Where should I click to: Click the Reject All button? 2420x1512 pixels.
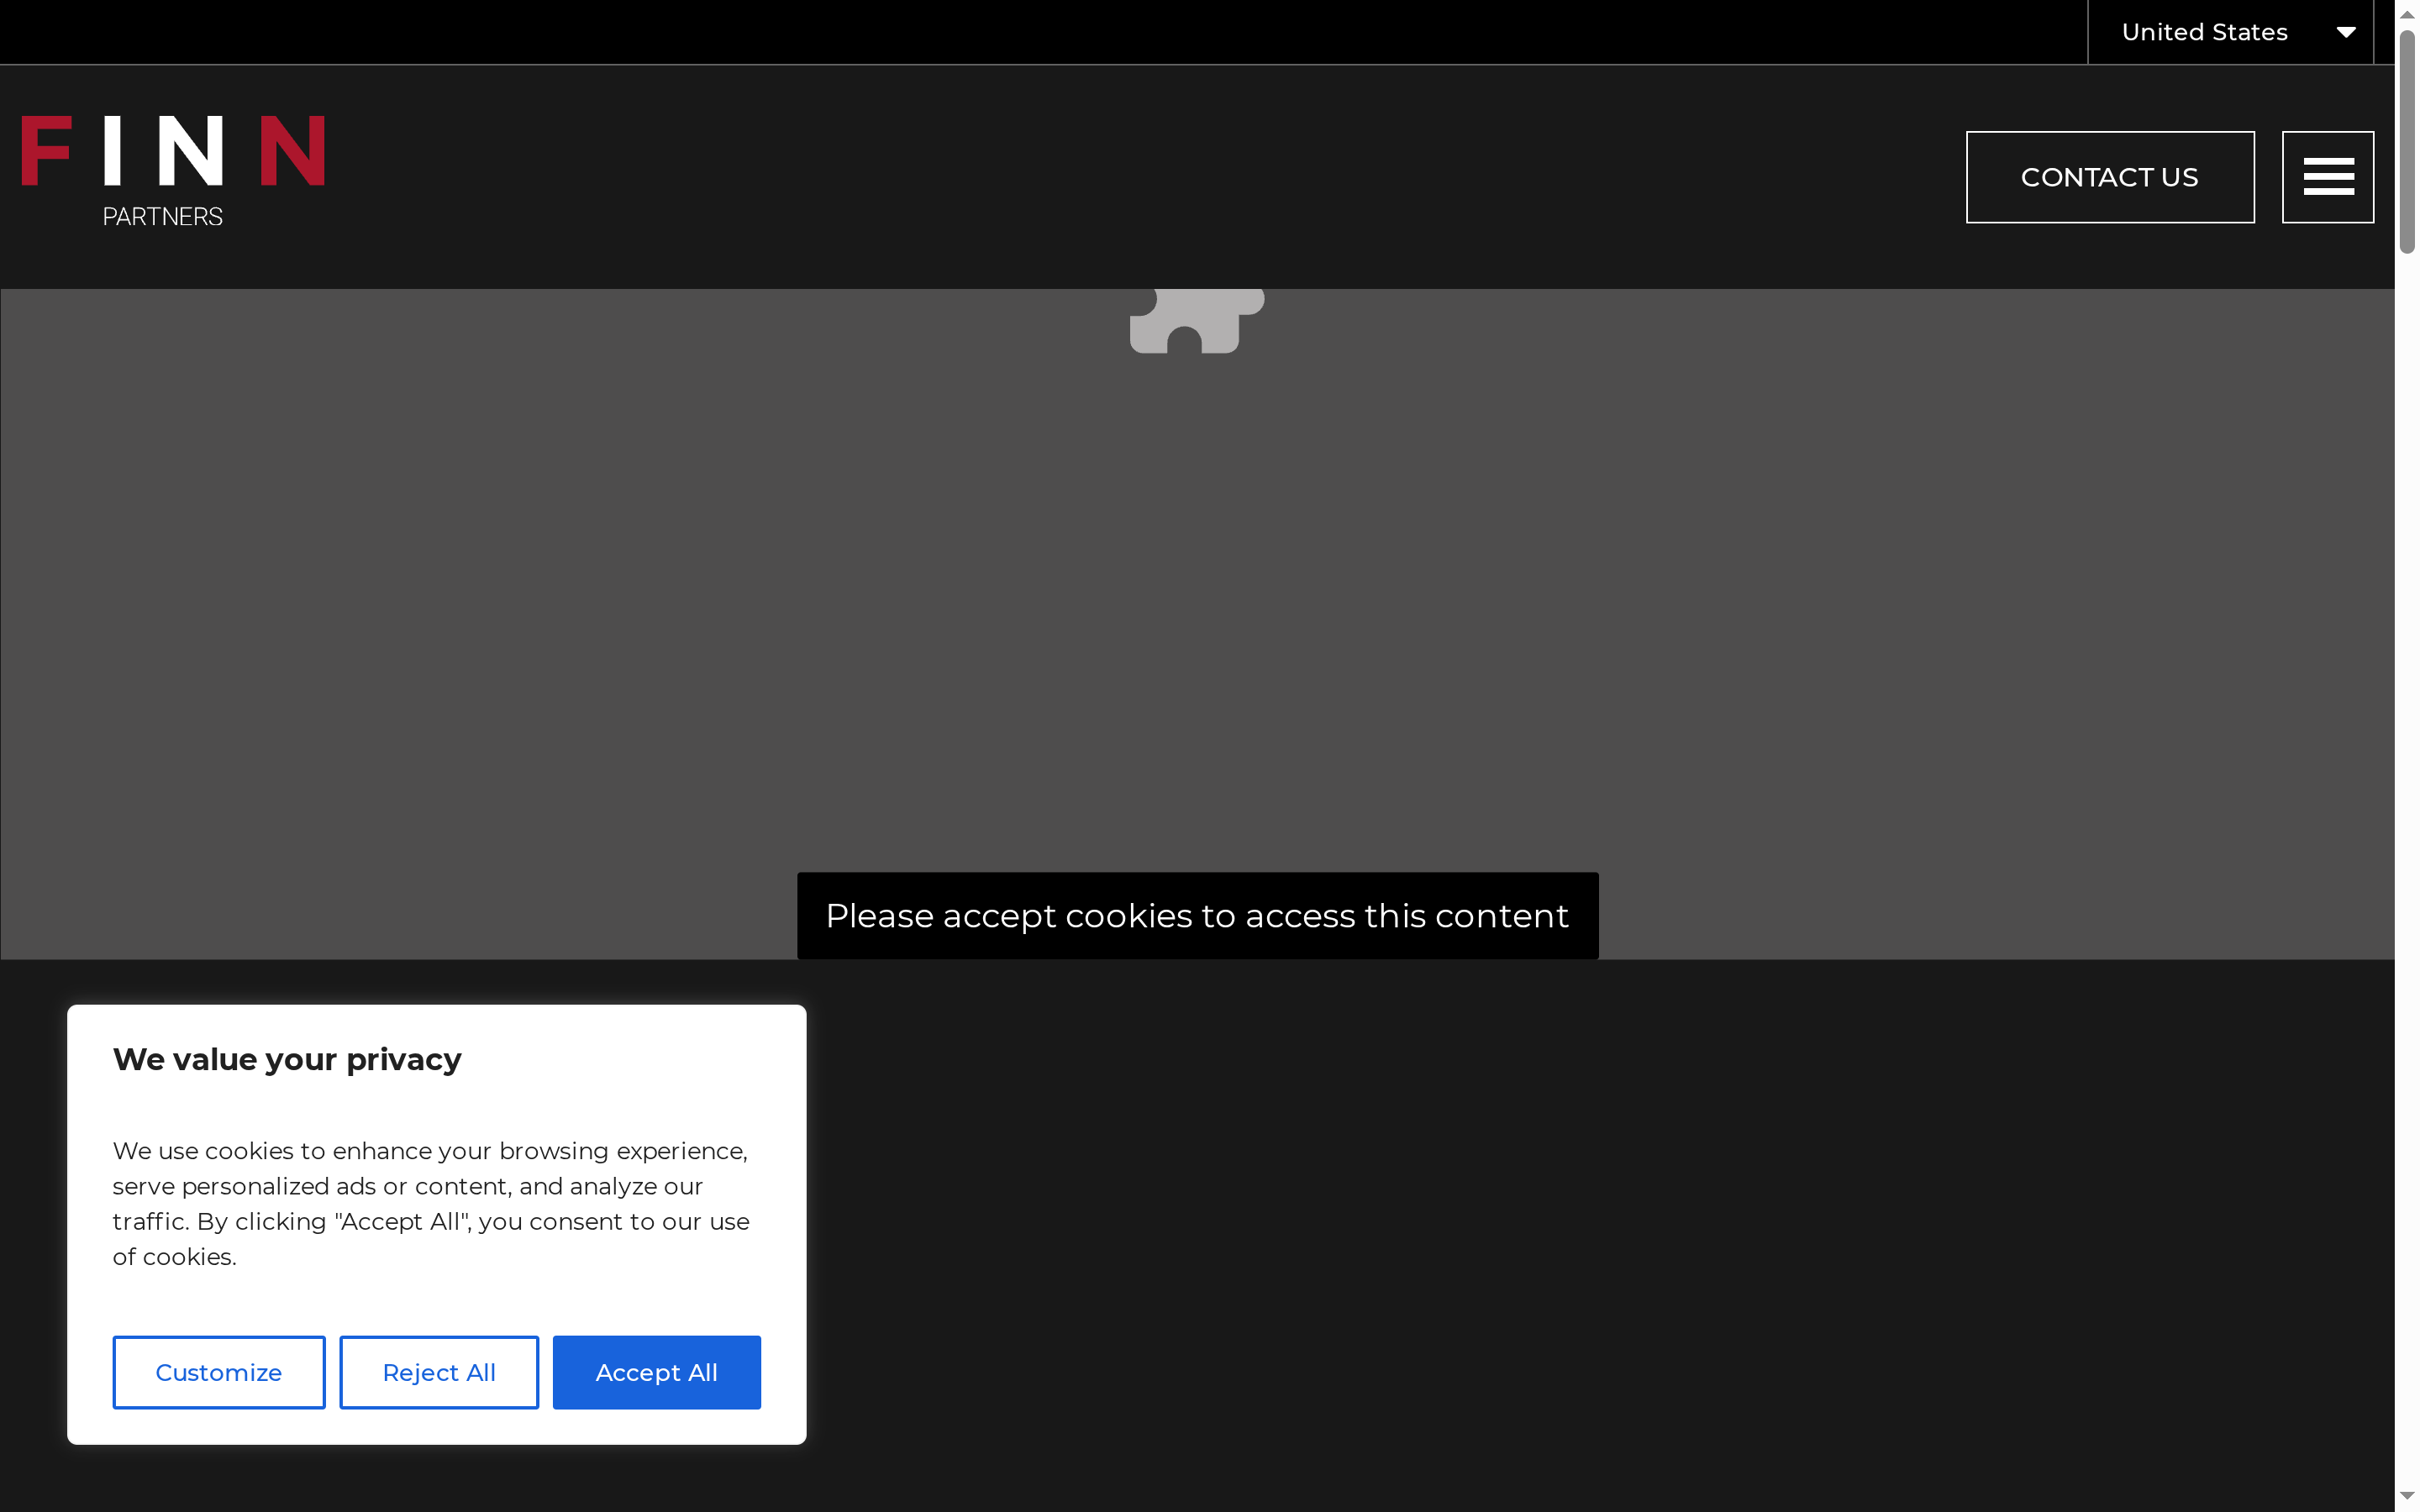point(438,1372)
